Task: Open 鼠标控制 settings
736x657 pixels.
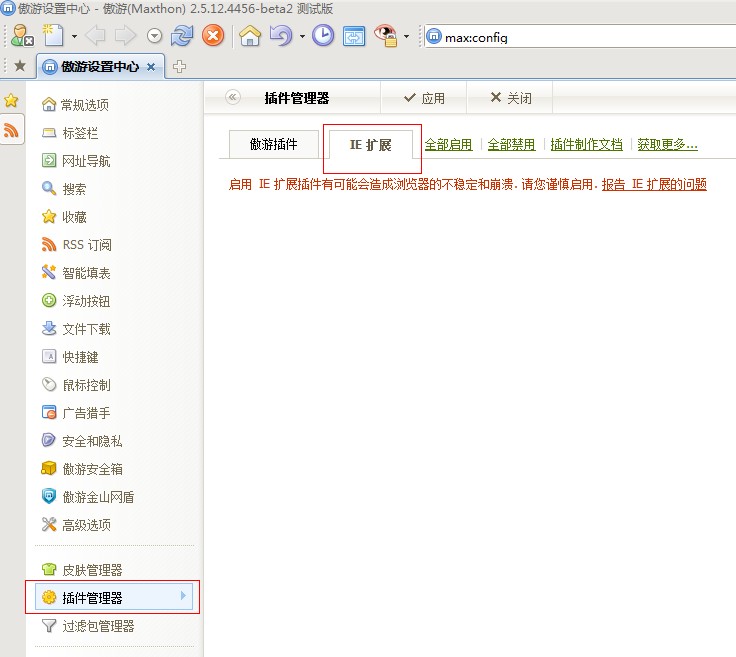Action: coord(76,385)
